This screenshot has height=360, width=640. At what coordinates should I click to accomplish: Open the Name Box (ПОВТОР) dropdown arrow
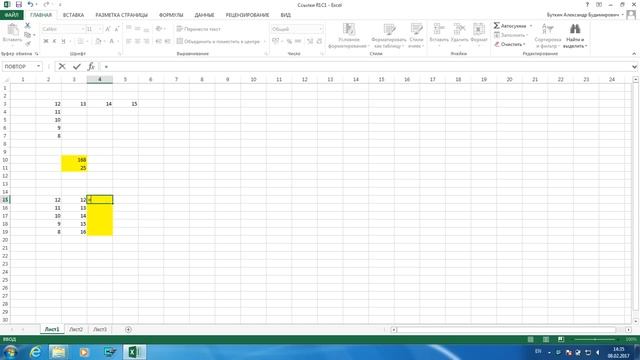click(38, 67)
